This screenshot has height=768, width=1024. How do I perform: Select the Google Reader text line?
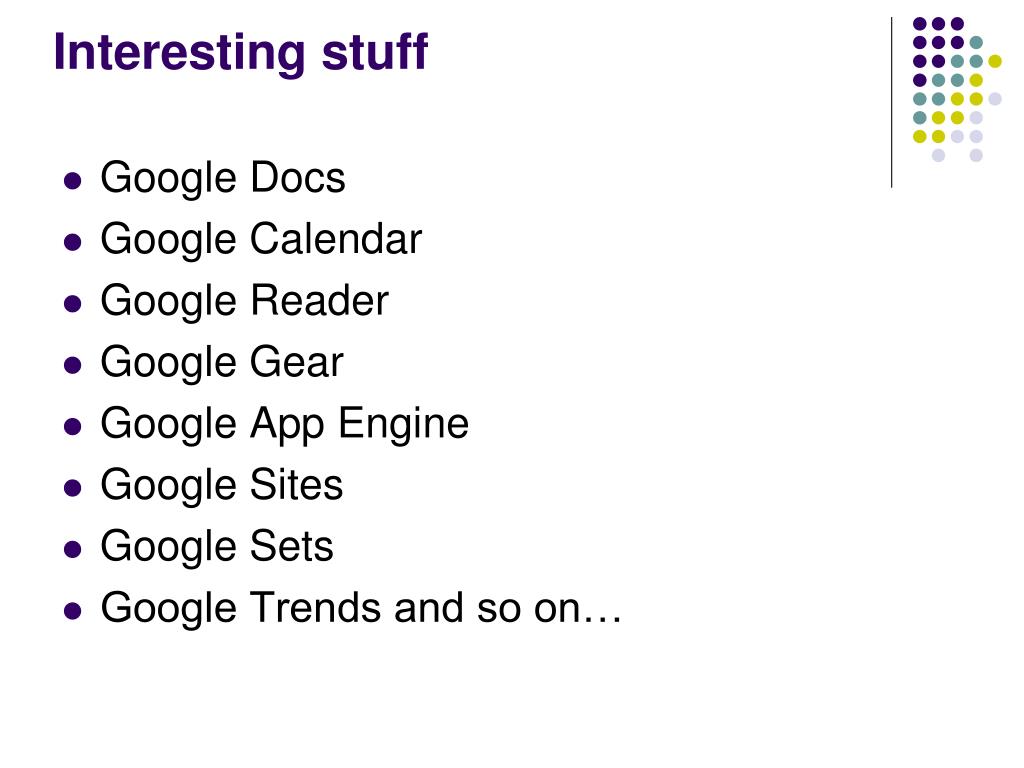[x=244, y=301]
